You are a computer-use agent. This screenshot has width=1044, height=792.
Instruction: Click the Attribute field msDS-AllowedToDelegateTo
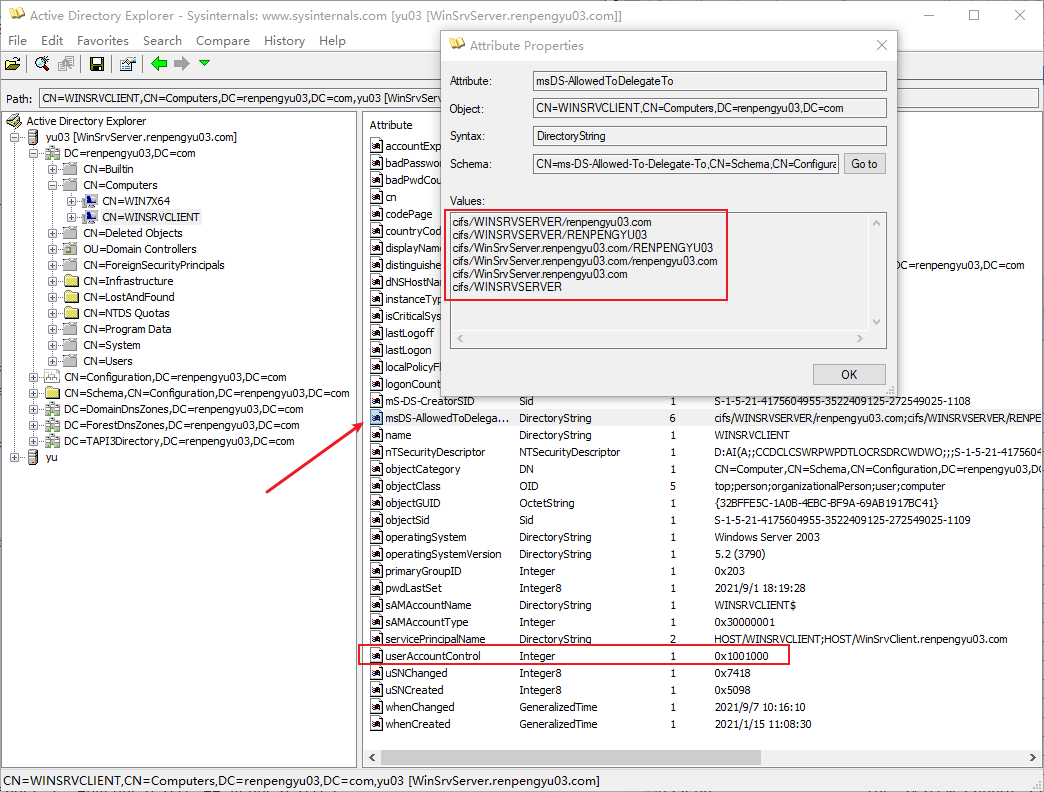pyautogui.click(x=710, y=81)
